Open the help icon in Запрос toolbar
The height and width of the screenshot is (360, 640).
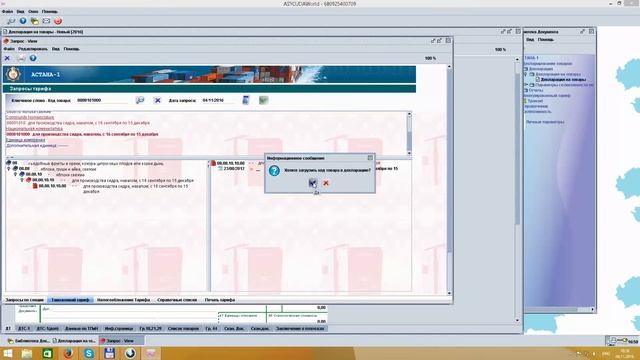pyautogui.click(x=33, y=58)
